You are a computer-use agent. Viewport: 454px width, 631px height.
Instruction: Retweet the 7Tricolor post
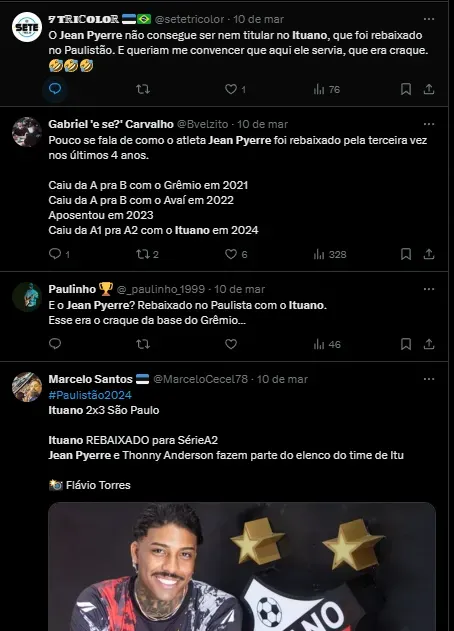tap(143, 89)
